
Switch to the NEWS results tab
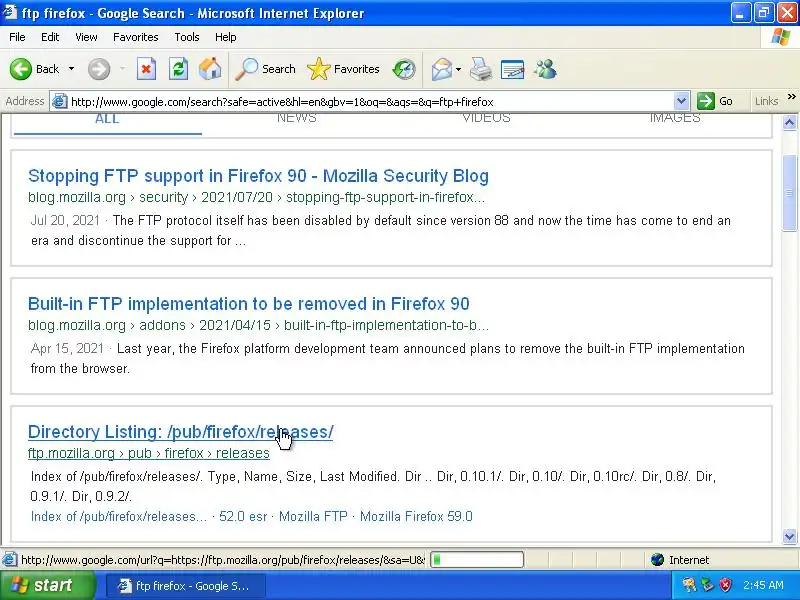point(297,118)
